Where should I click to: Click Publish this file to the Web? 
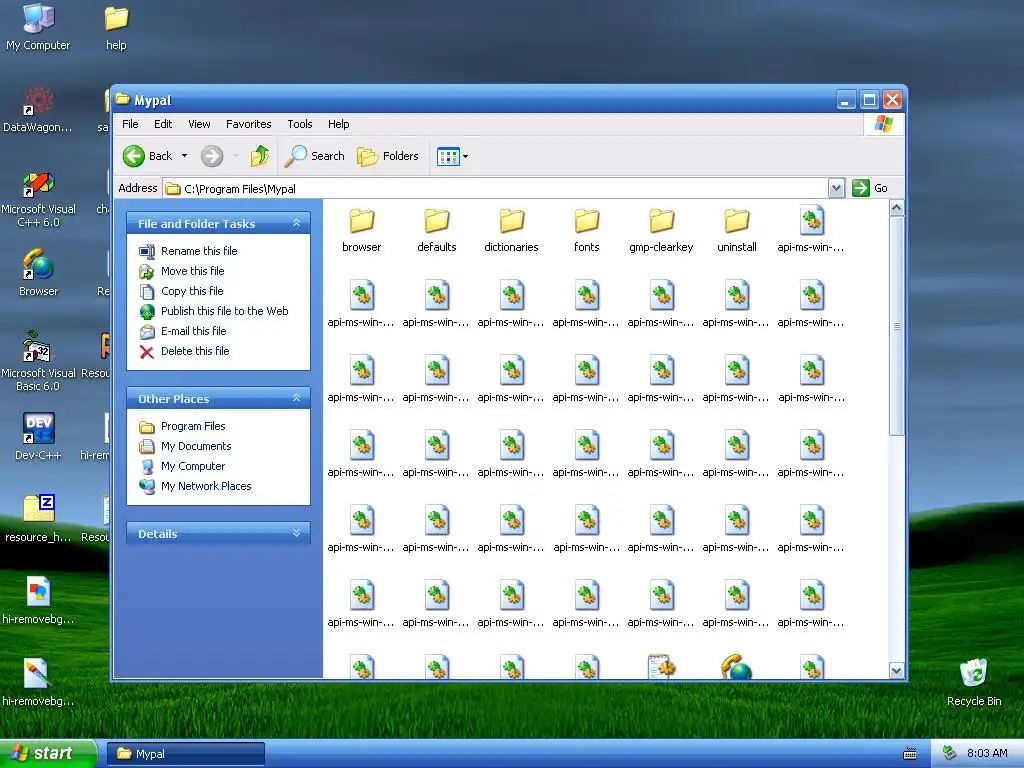(214, 312)
